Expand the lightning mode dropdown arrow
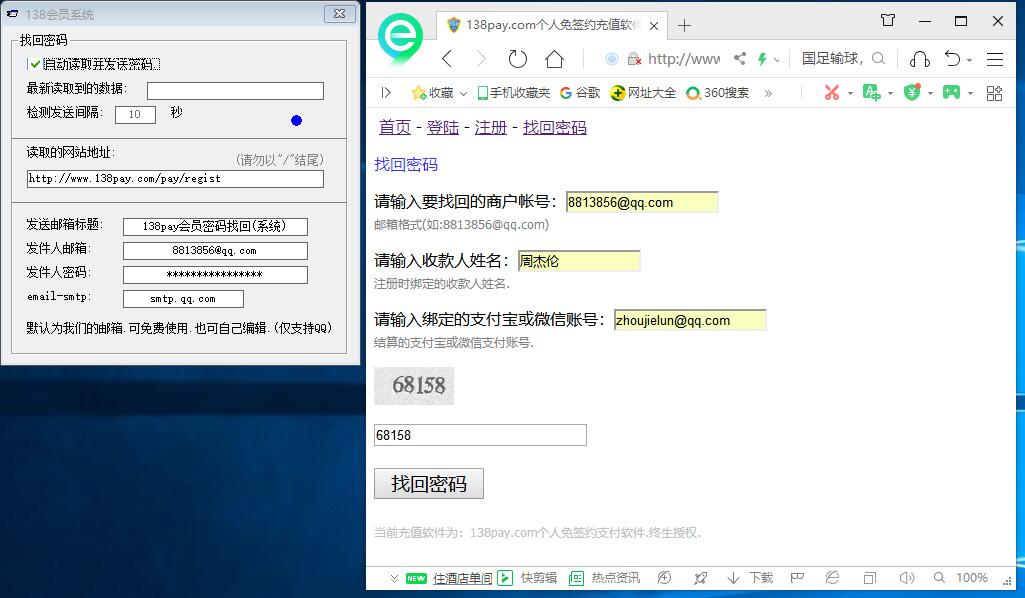The image size is (1025, 598). click(x=777, y=59)
